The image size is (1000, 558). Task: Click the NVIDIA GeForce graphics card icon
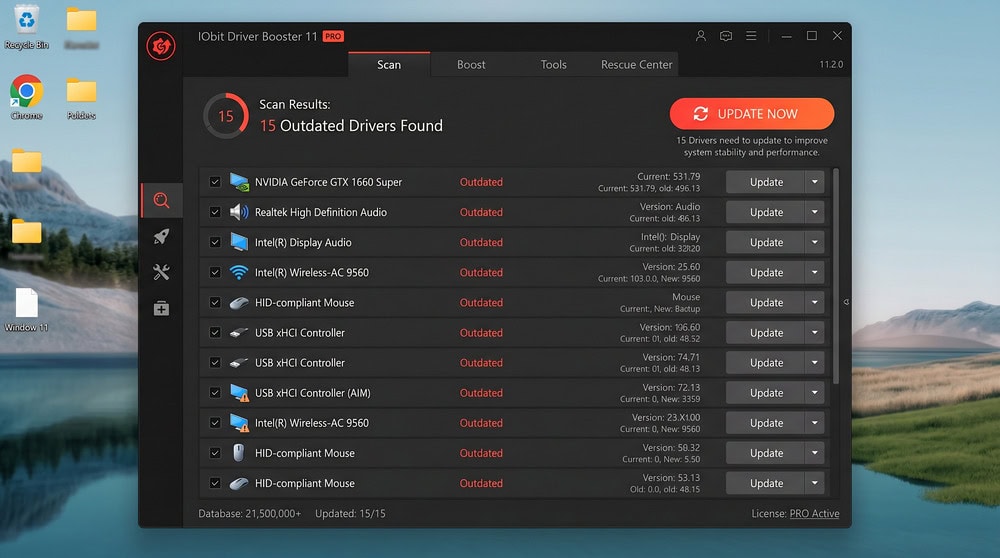(239, 182)
